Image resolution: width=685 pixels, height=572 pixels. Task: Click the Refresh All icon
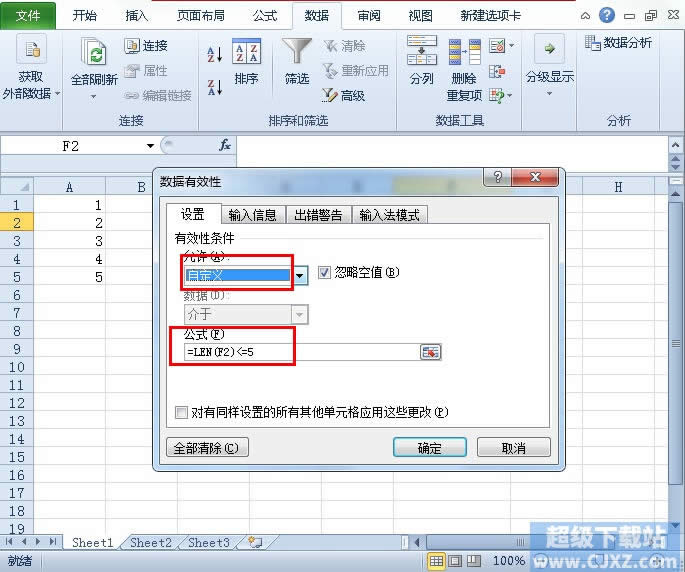pyautogui.click(x=93, y=52)
